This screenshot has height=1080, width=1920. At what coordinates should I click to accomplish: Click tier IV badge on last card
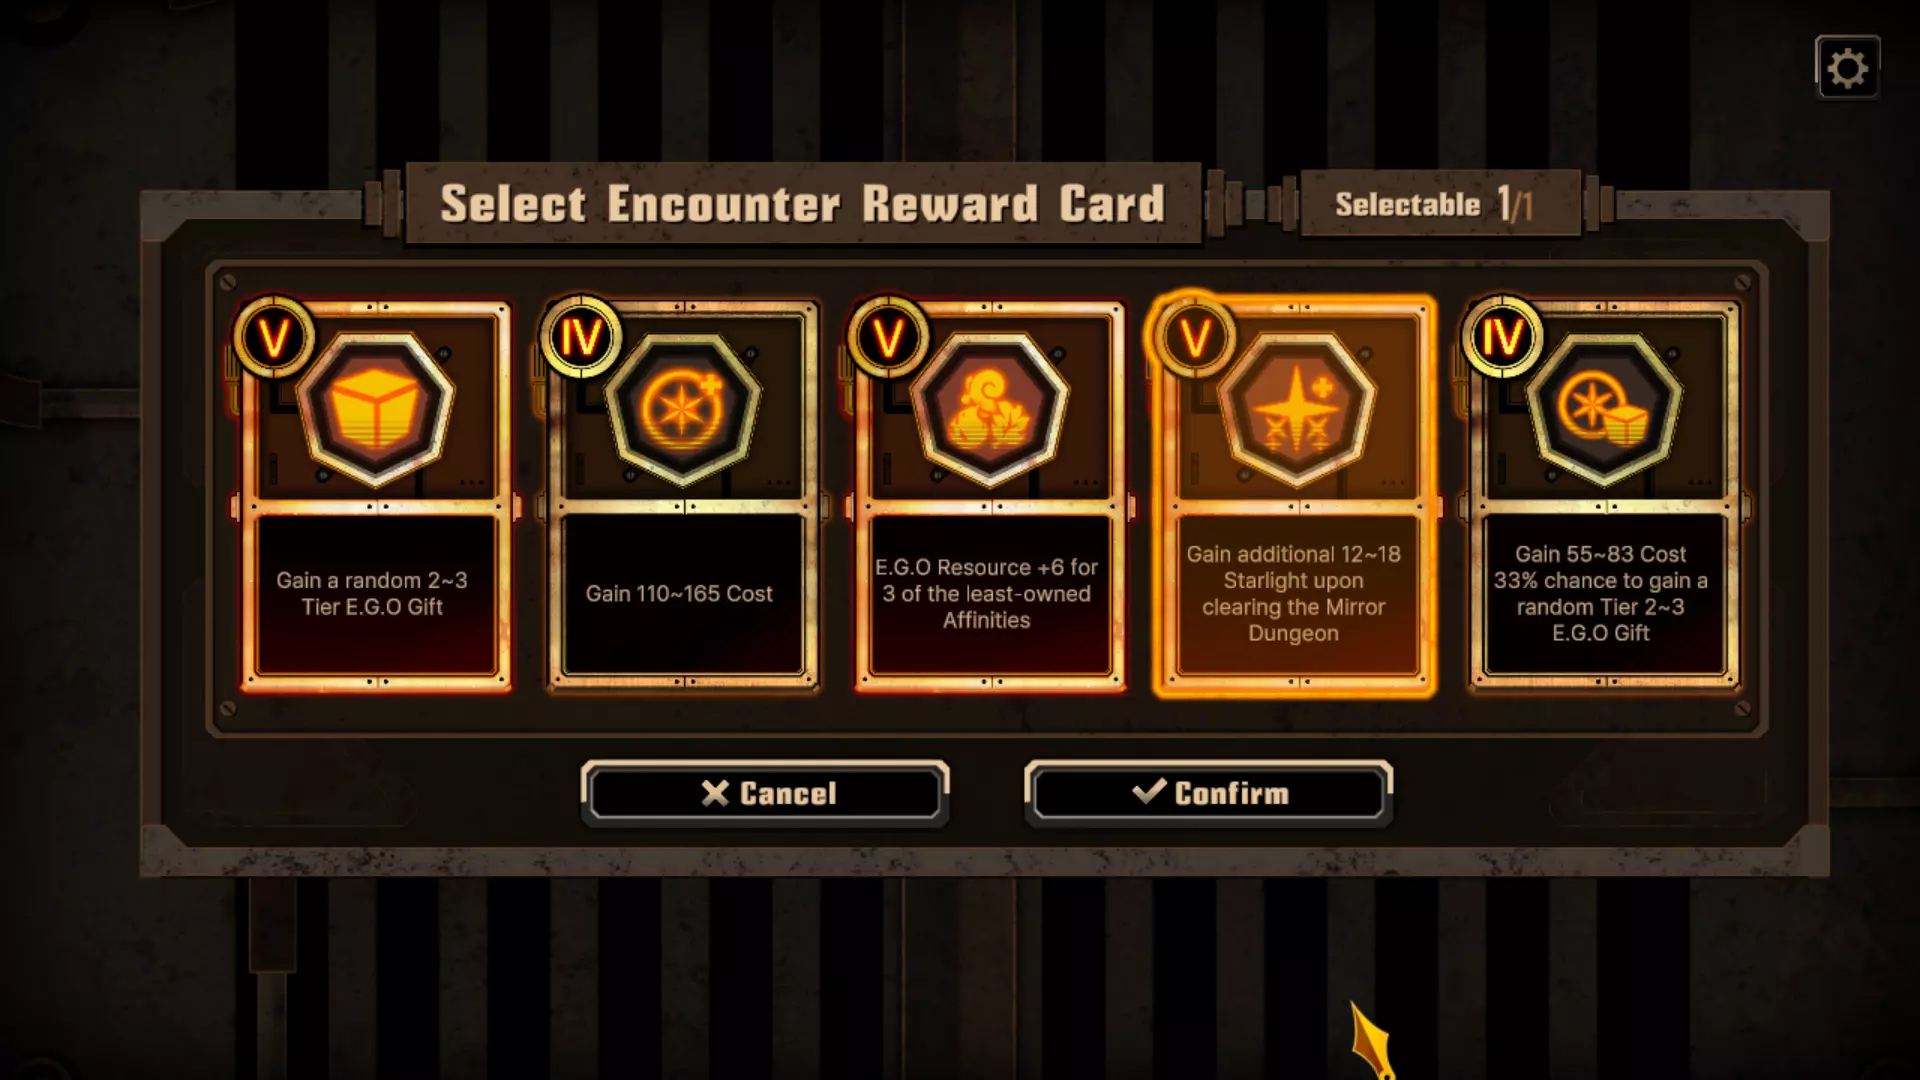point(1502,337)
